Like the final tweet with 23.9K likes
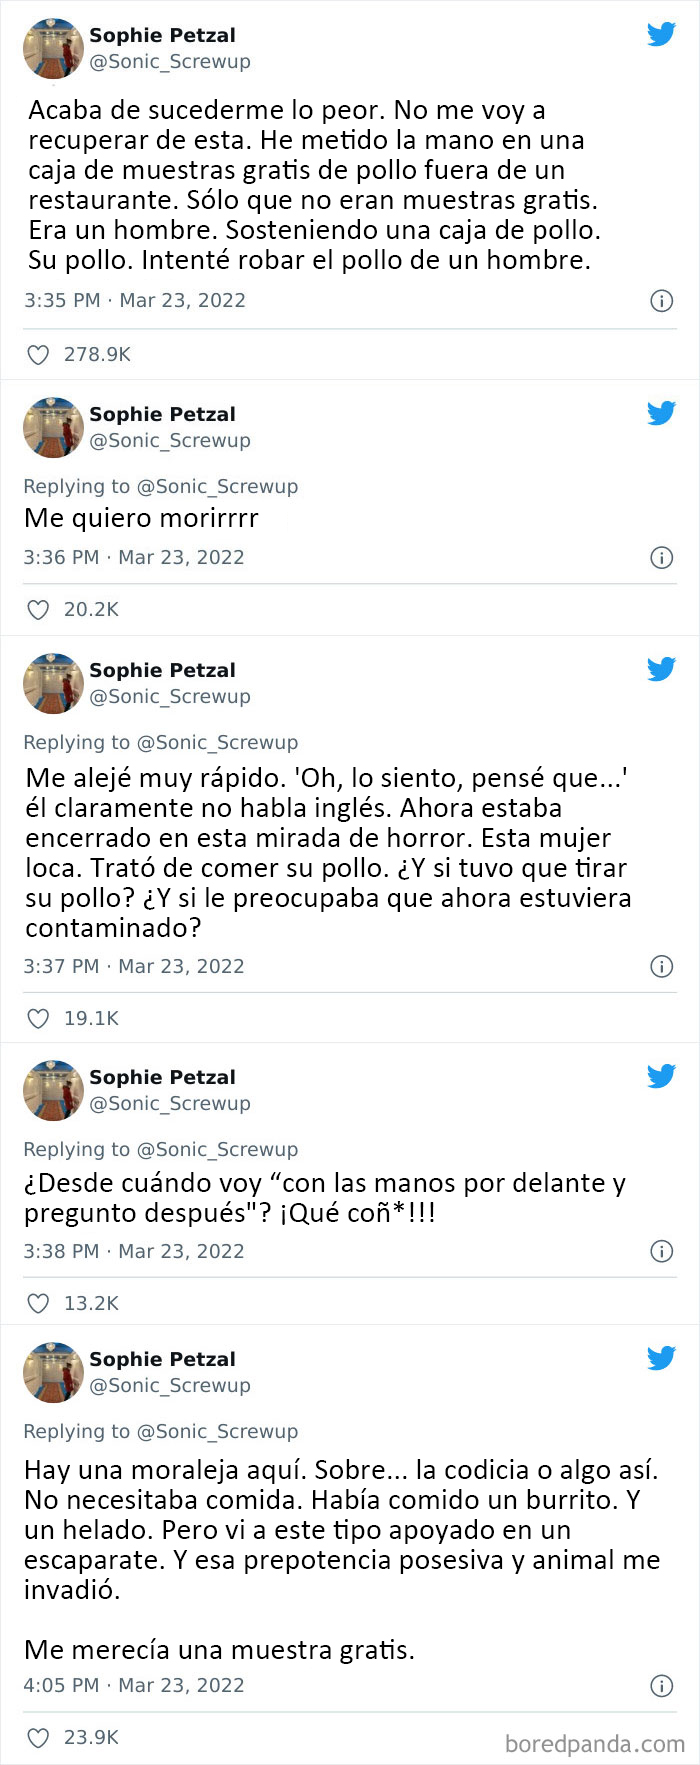Viewport: 700px width, 1765px height. 38,1738
